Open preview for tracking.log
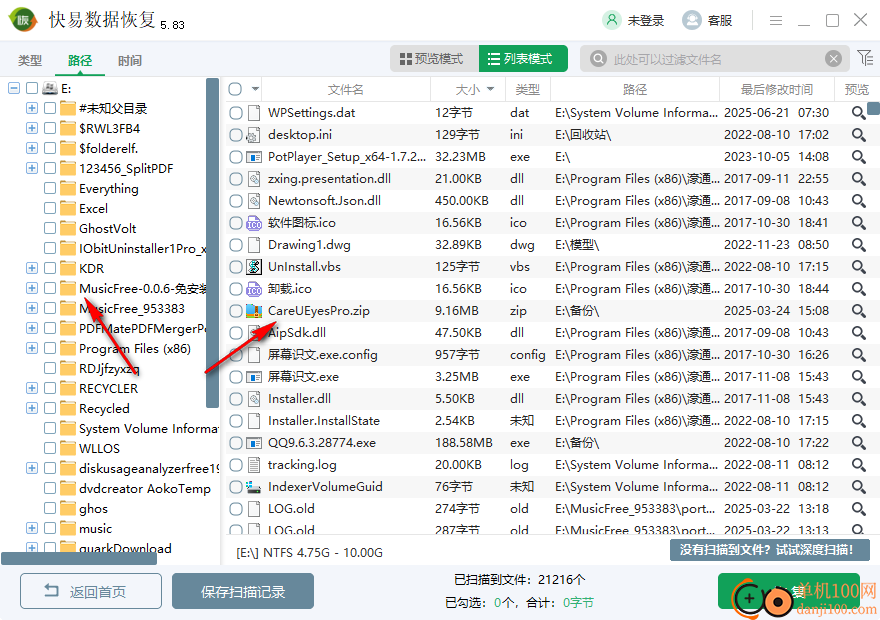This screenshot has width=880, height=620. pos(858,465)
